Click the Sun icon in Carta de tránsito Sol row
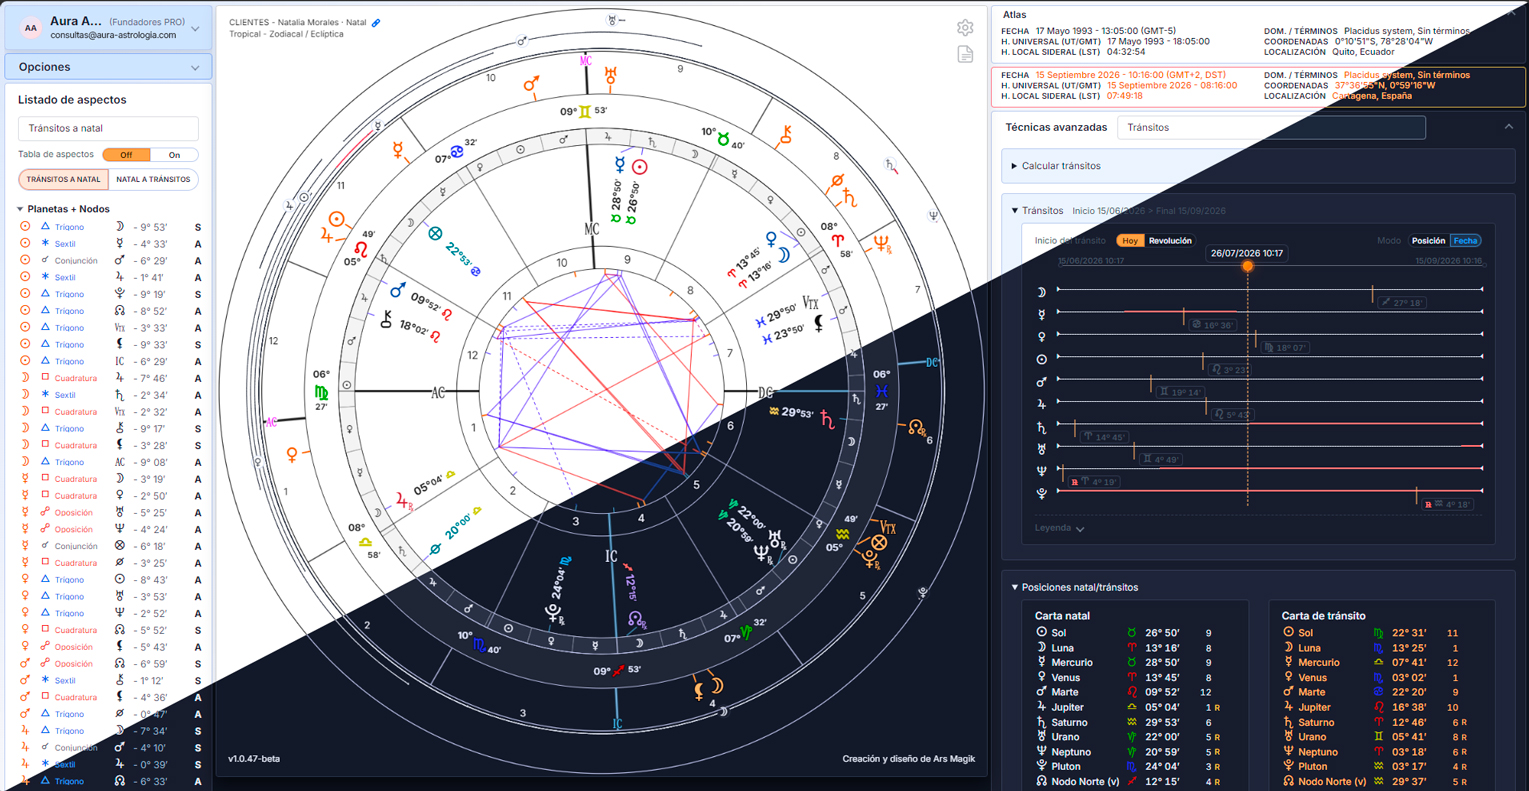This screenshot has height=791, width=1529. click(x=1288, y=633)
